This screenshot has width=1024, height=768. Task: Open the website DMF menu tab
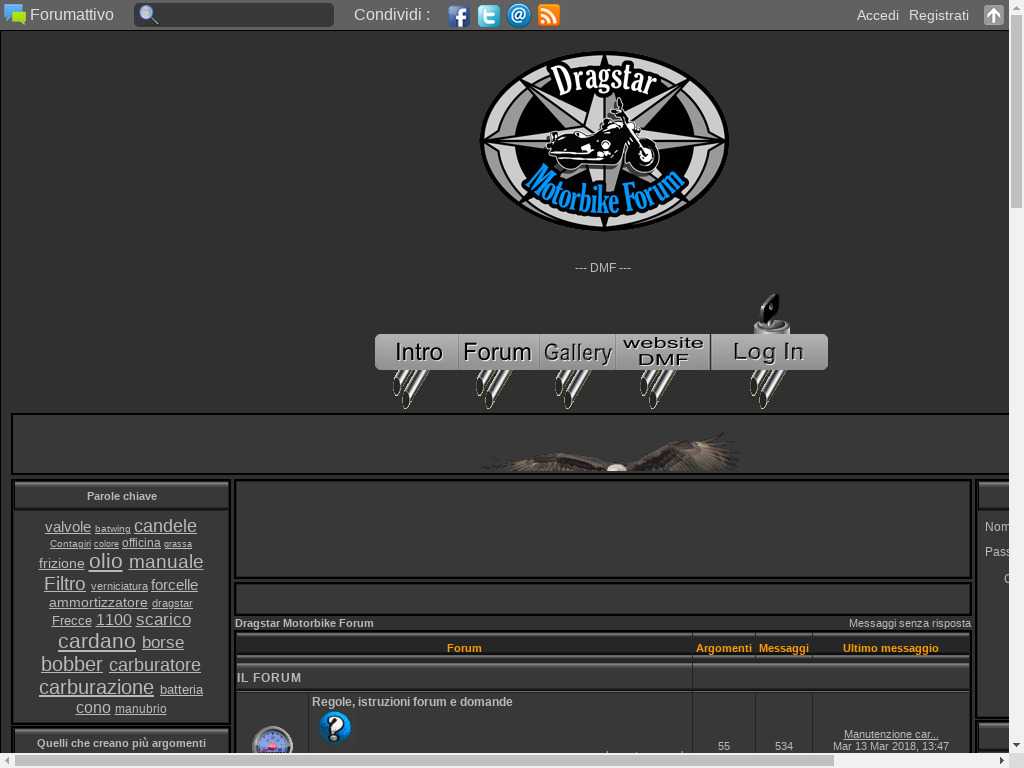(x=663, y=352)
